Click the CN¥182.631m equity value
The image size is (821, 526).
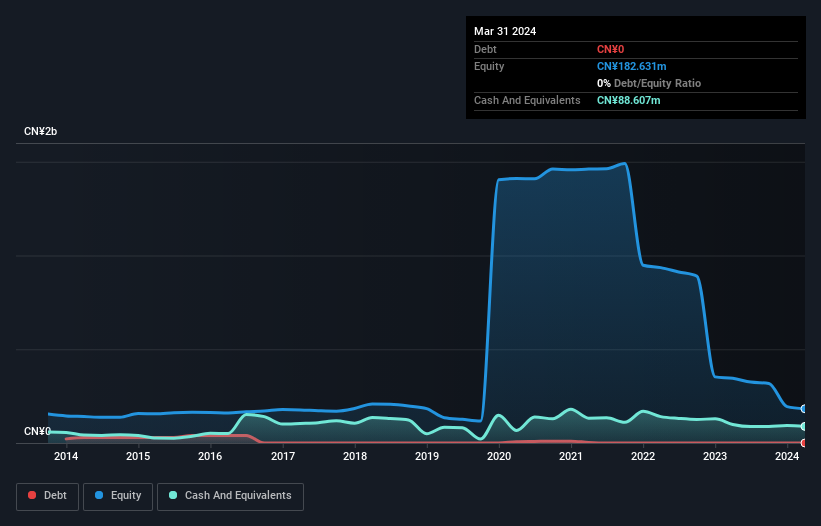point(631,66)
